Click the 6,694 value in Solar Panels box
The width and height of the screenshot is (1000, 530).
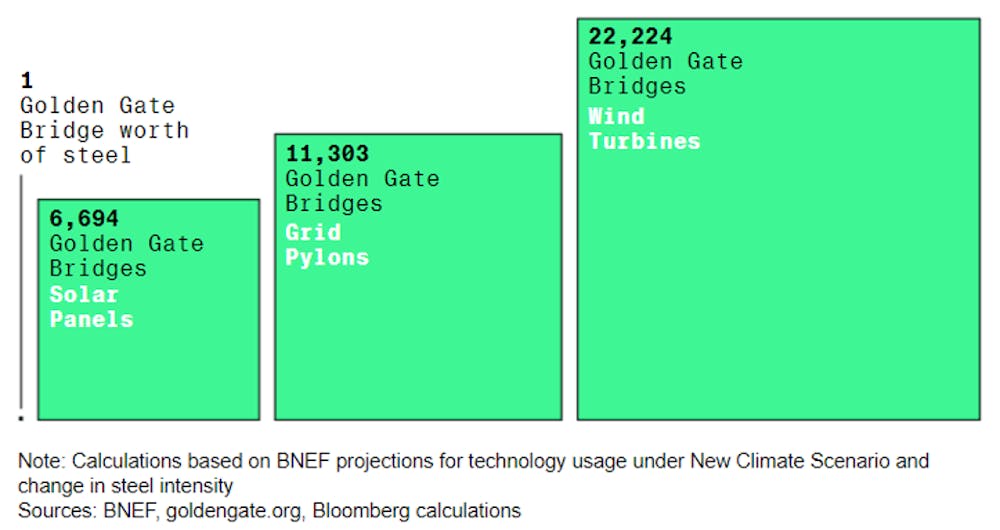click(x=84, y=219)
